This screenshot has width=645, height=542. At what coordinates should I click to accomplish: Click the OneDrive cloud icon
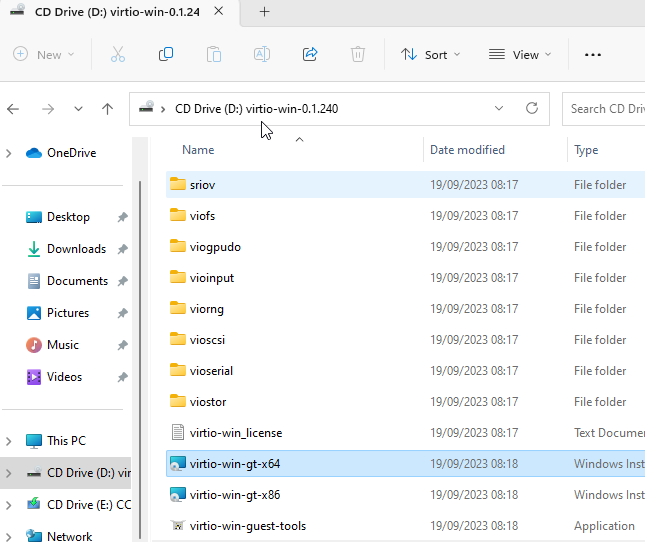[x=34, y=153]
